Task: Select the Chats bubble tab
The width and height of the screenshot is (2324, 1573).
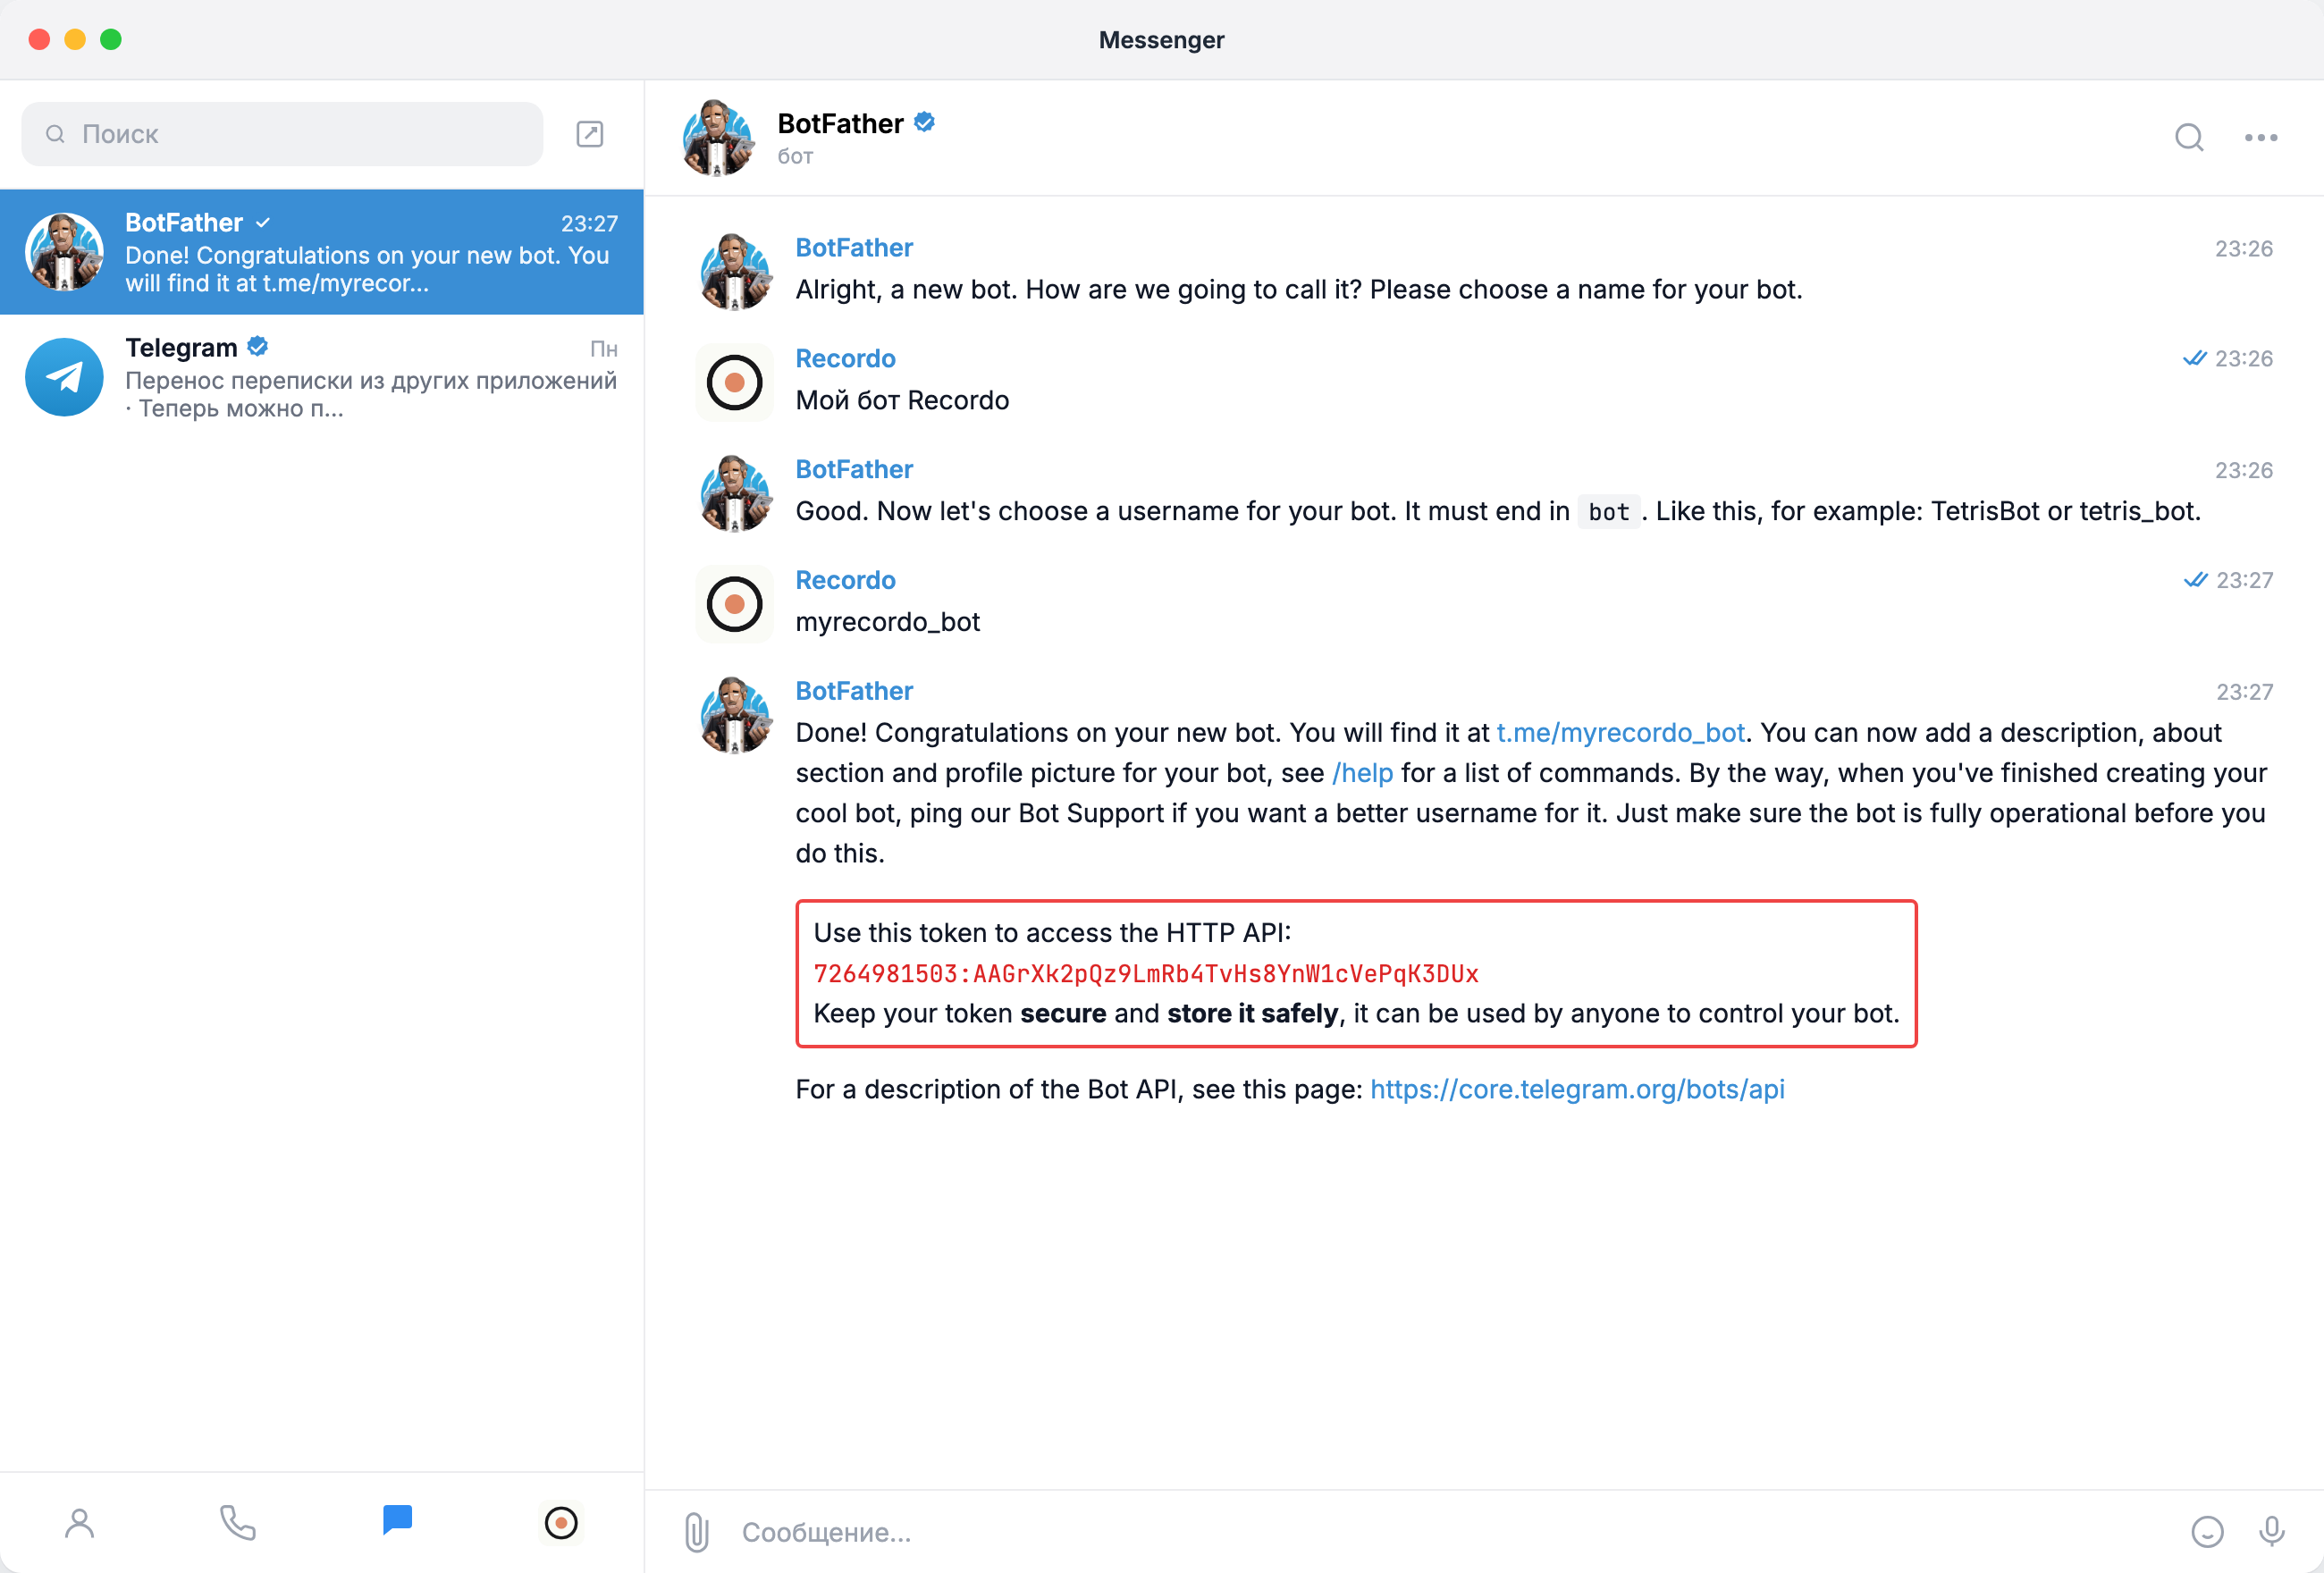Action: tap(397, 1520)
